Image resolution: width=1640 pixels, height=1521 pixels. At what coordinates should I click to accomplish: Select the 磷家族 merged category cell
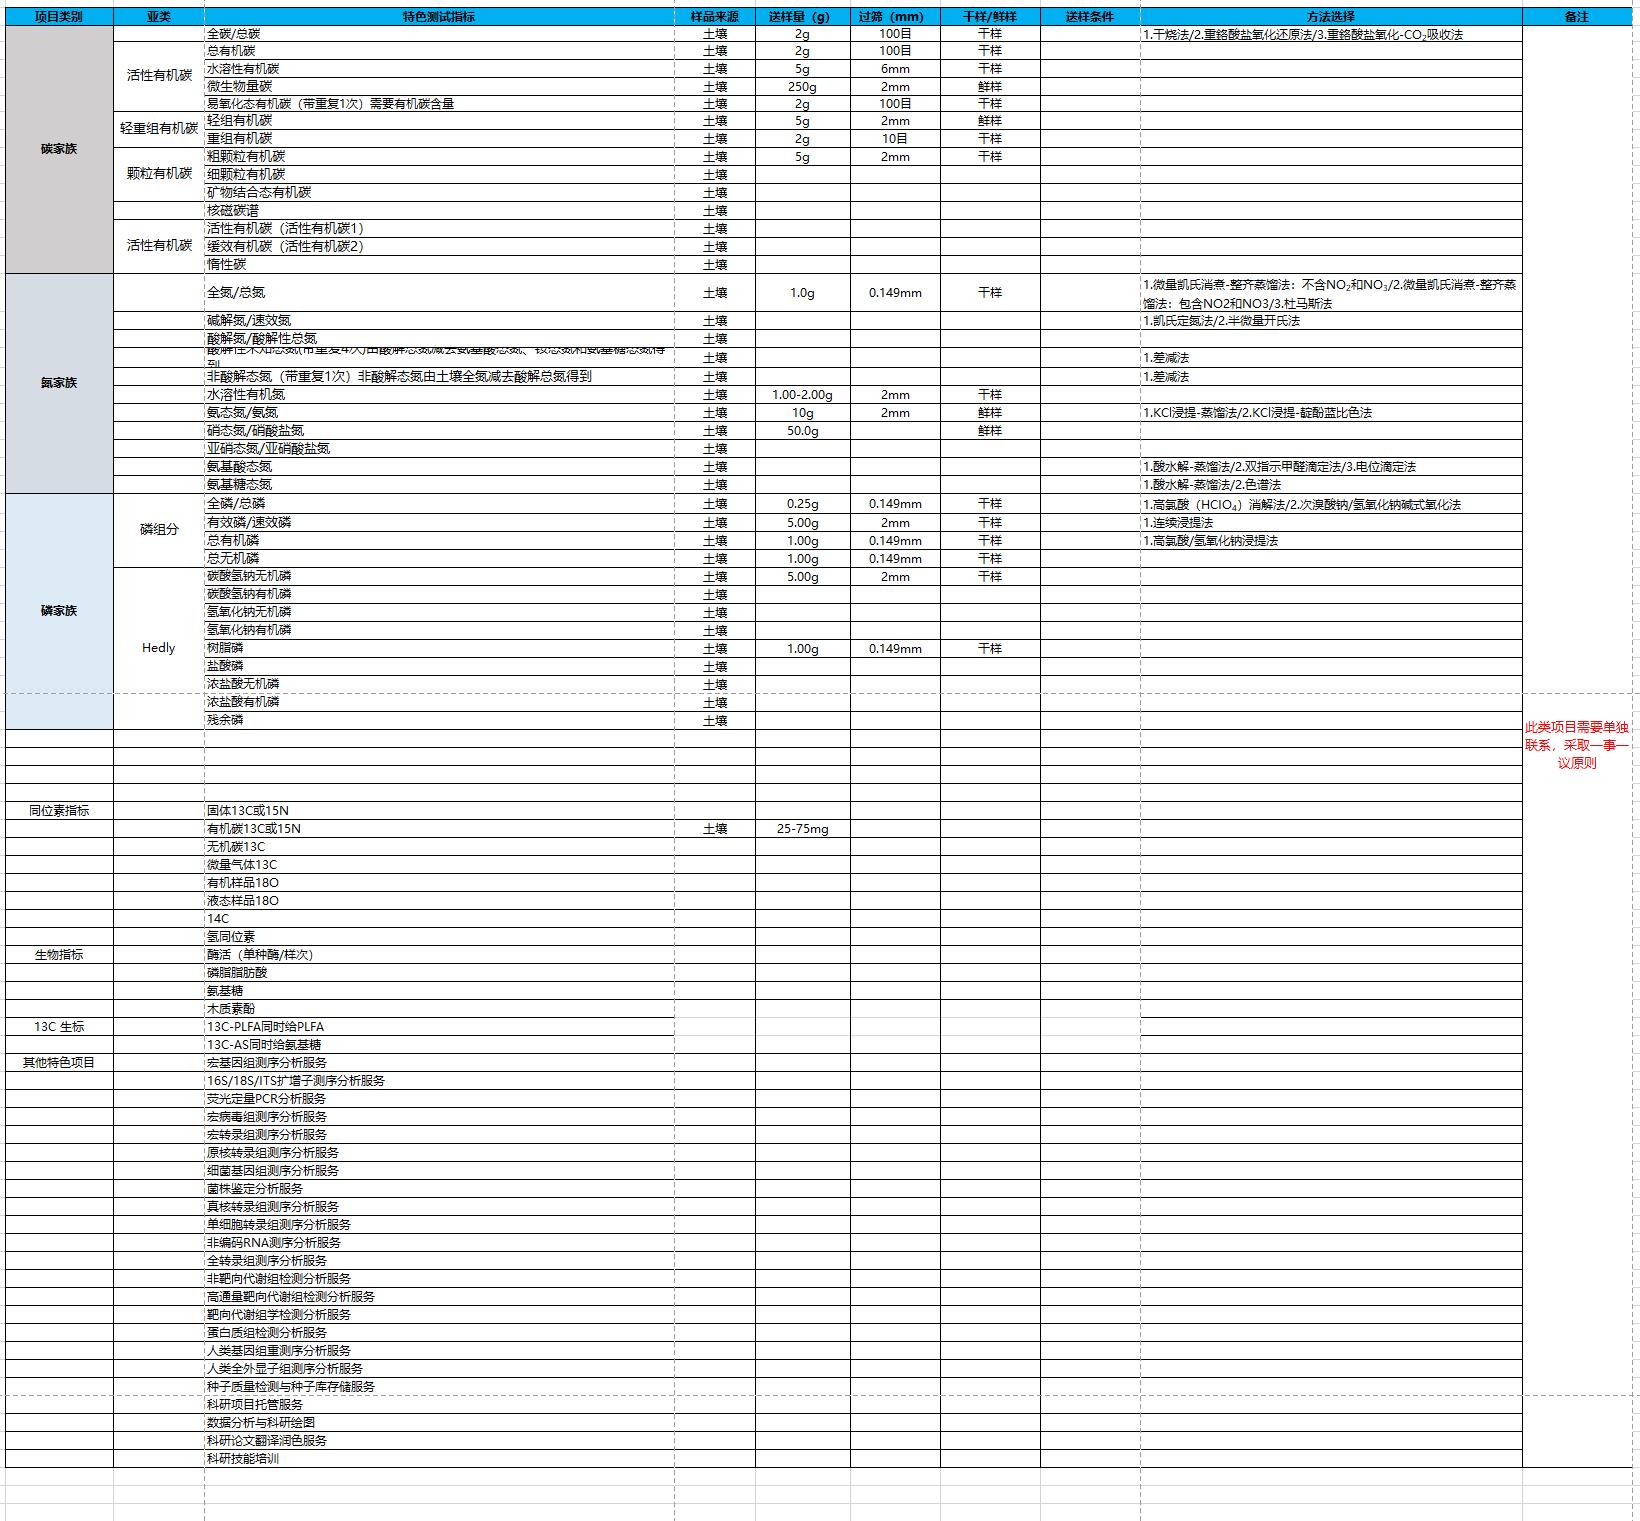pyautogui.click(x=59, y=611)
